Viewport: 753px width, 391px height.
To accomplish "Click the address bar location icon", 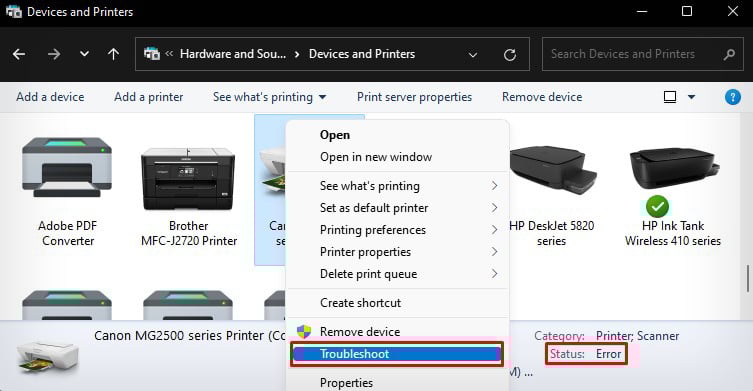I will [152, 54].
